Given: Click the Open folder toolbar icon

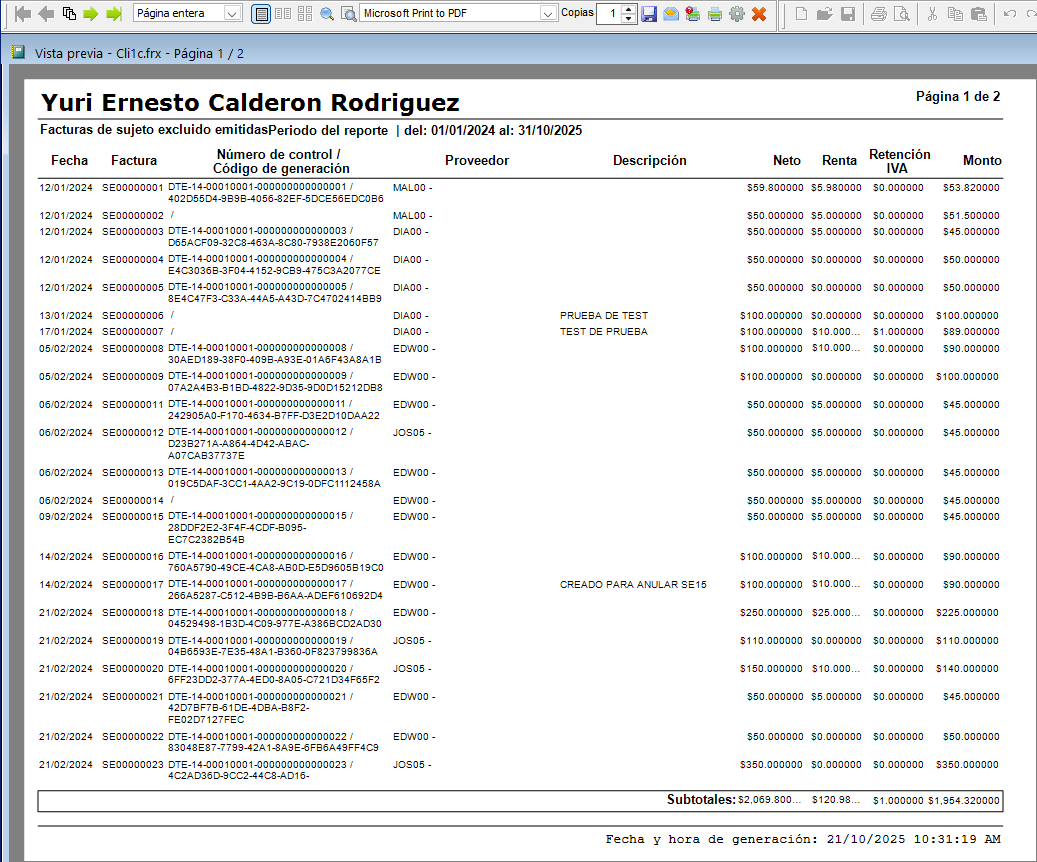Looking at the screenshot, I should tap(824, 13).
